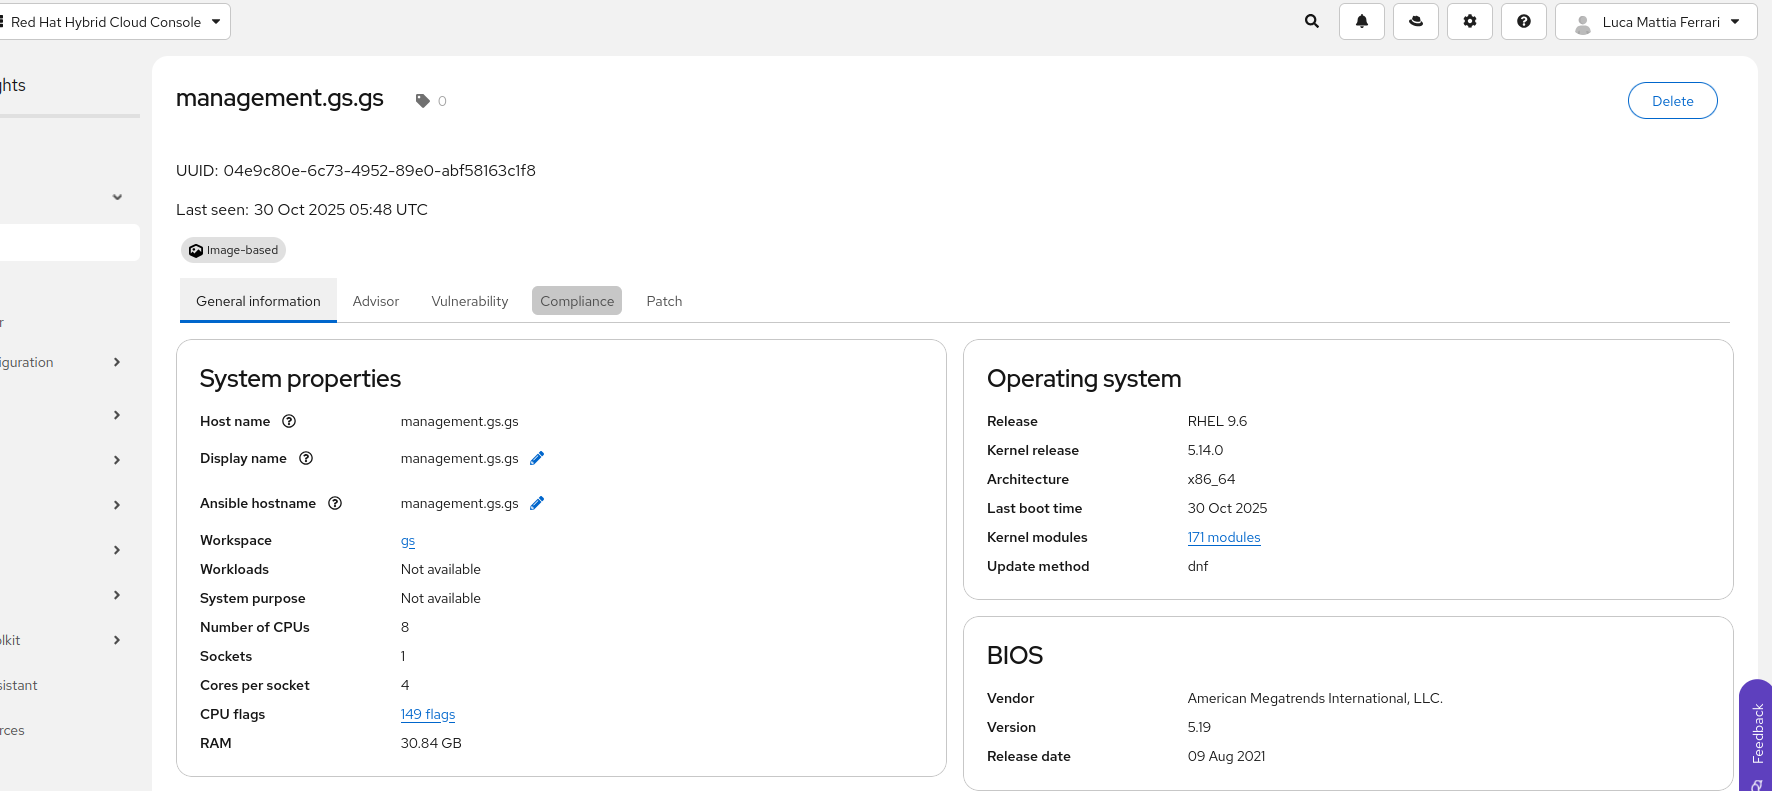Switch to the Vulnerability tab
The height and width of the screenshot is (791, 1772).
tap(470, 301)
